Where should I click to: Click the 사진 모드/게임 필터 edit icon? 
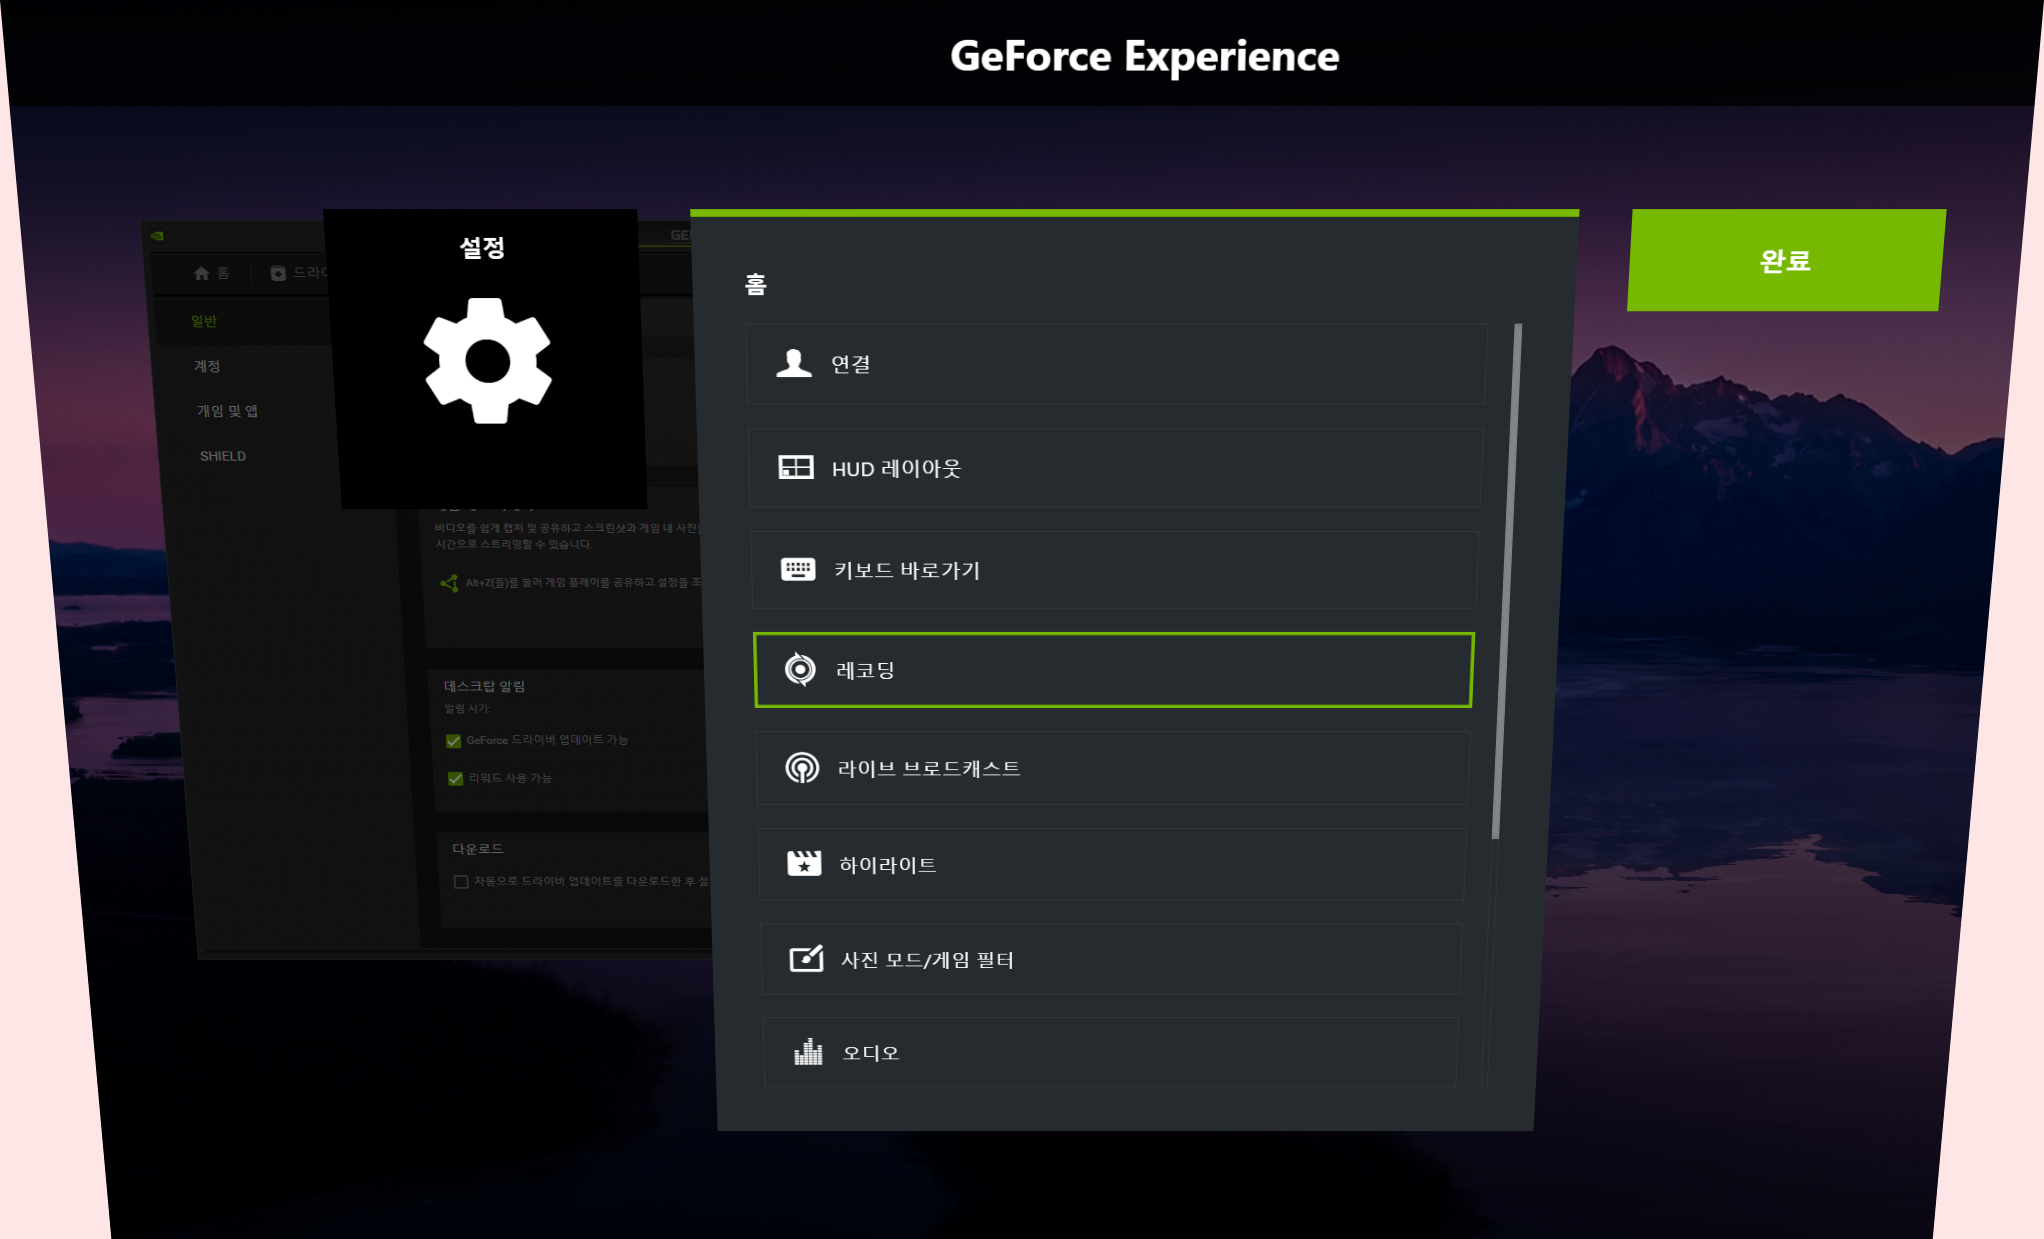coord(806,959)
